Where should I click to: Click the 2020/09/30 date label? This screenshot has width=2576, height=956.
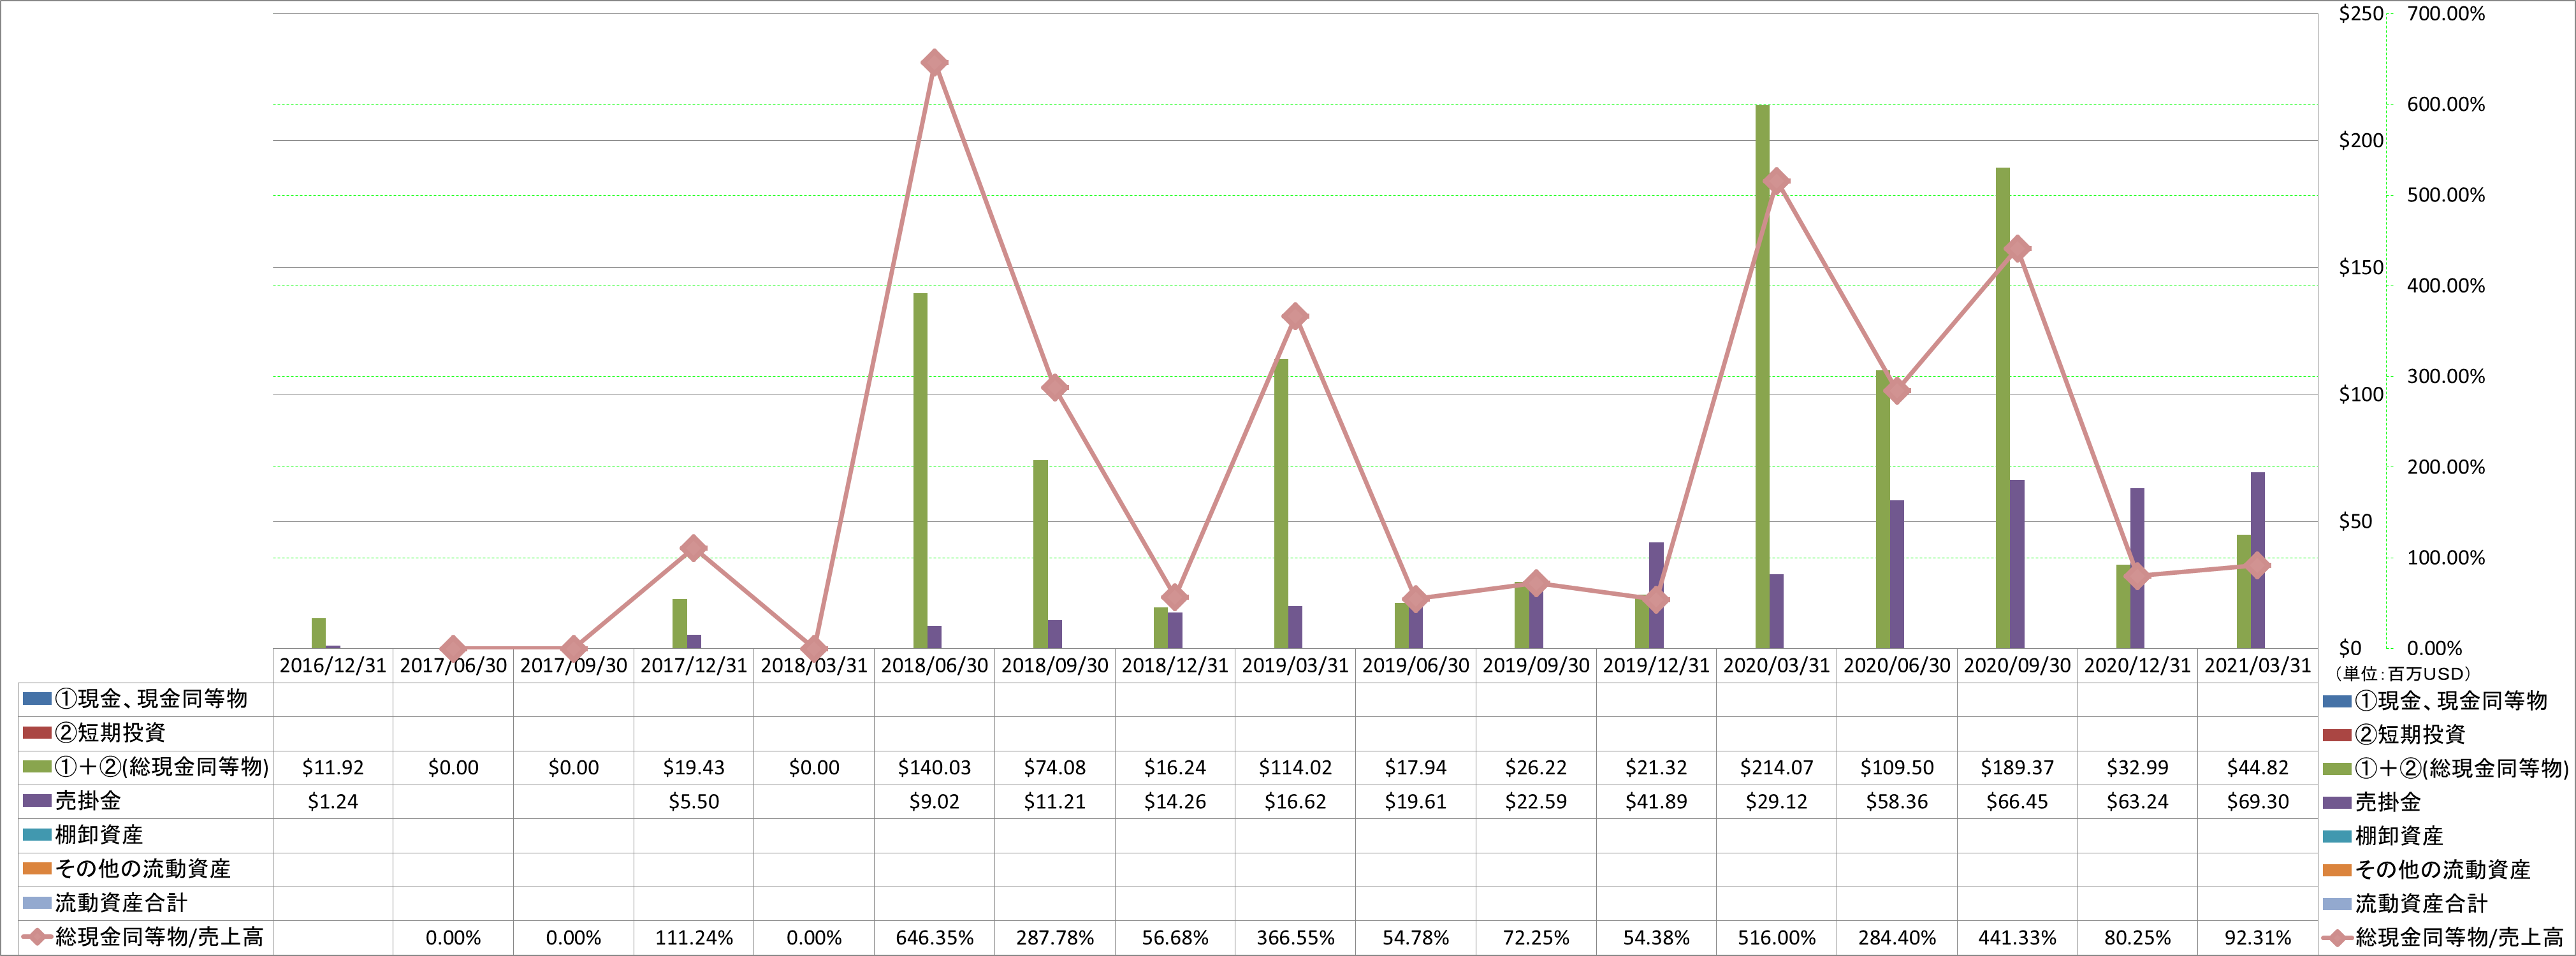2017,665
